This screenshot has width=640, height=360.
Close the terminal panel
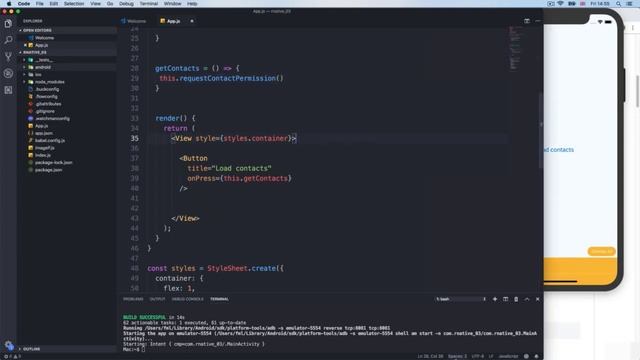pos(538,299)
